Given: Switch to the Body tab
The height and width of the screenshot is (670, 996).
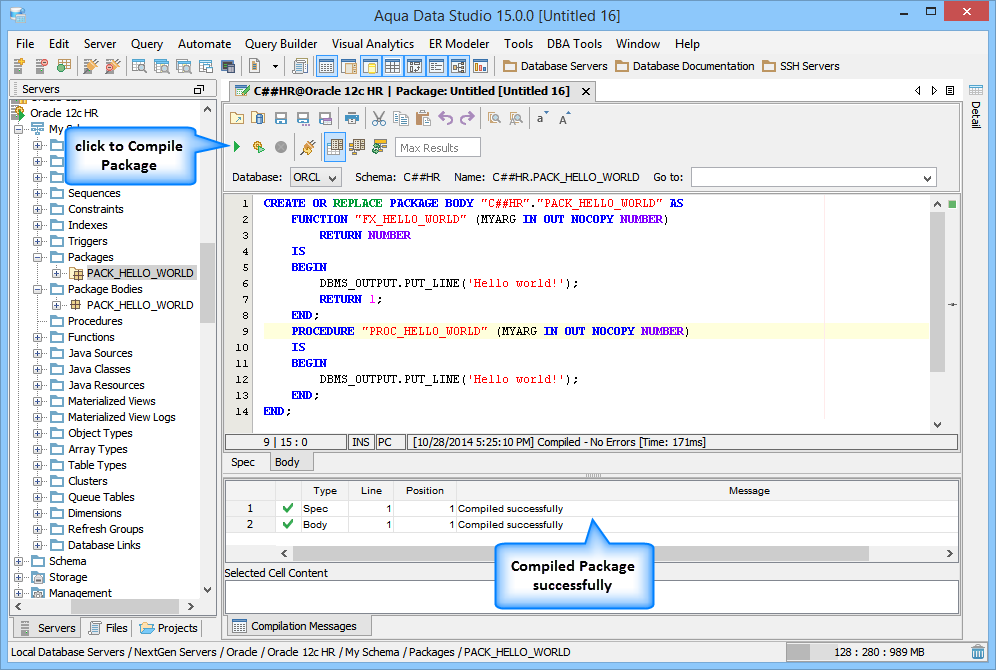Looking at the screenshot, I should point(287,462).
